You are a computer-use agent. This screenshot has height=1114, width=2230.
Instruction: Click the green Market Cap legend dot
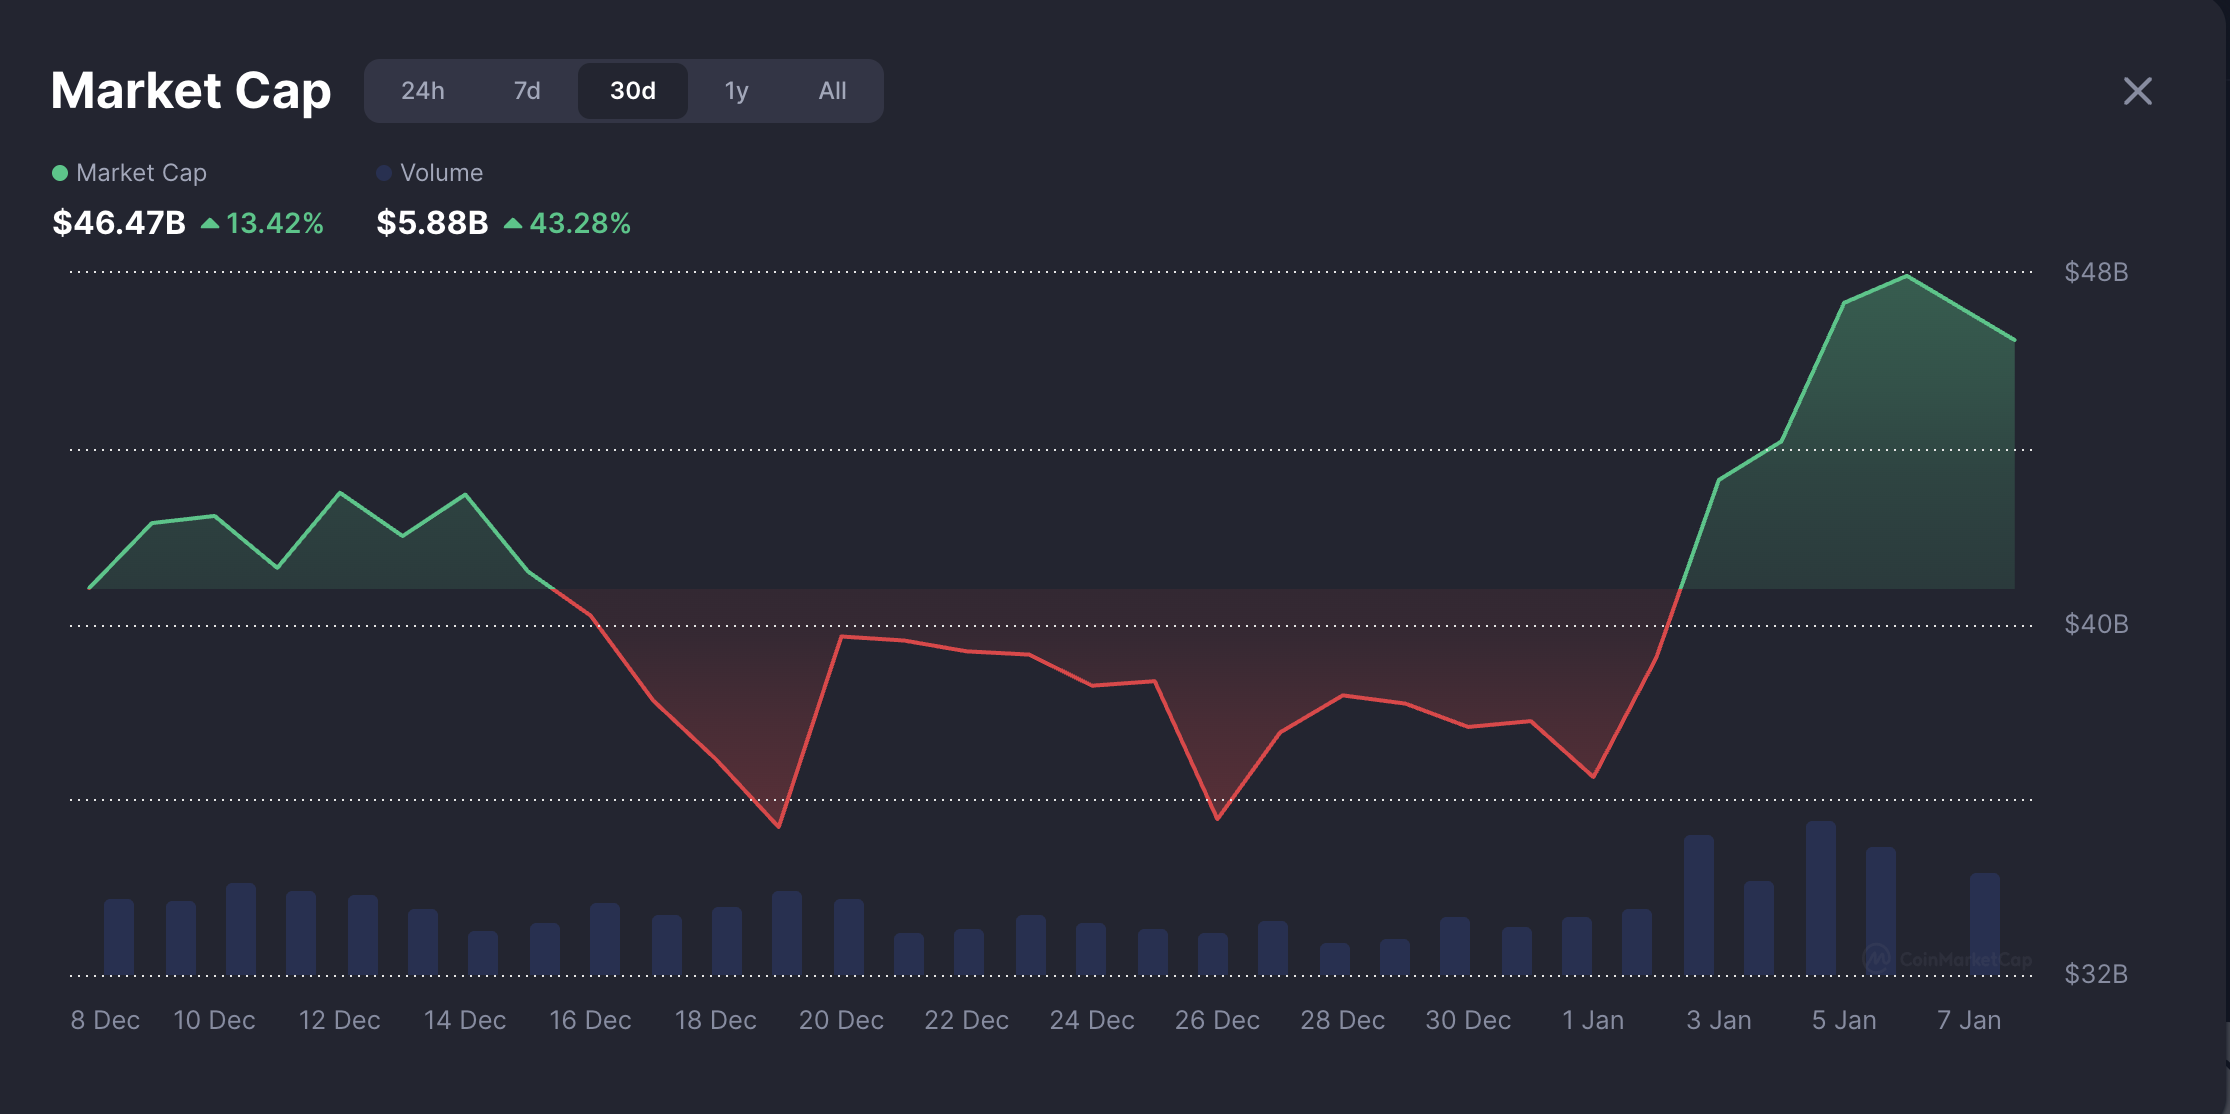point(60,173)
